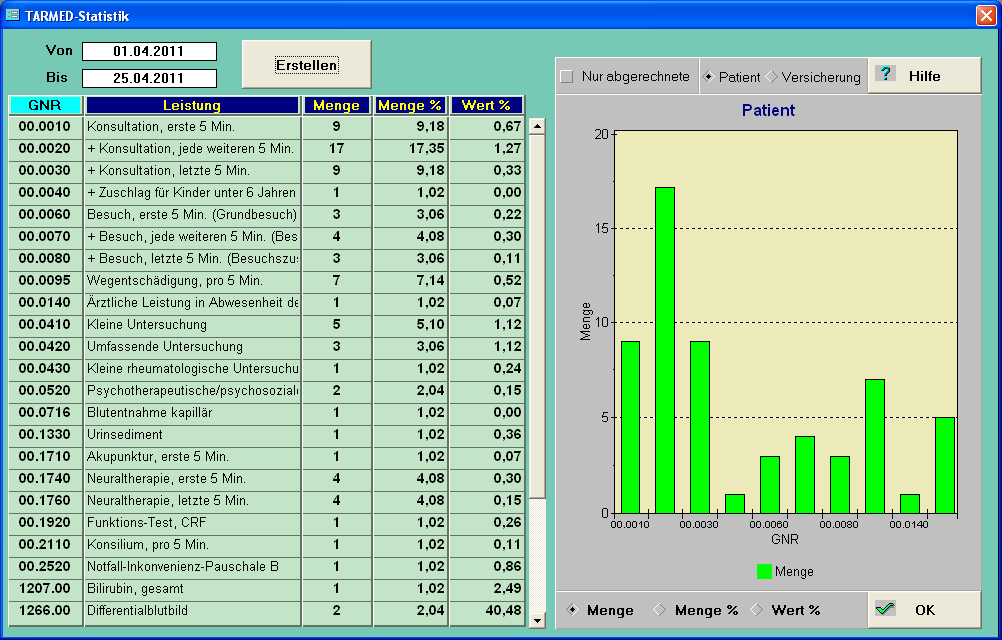Click 'Akupunktur, erste 5 Min.' cell
Image resolution: width=1002 pixels, height=640 pixels.
coord(192,457)
